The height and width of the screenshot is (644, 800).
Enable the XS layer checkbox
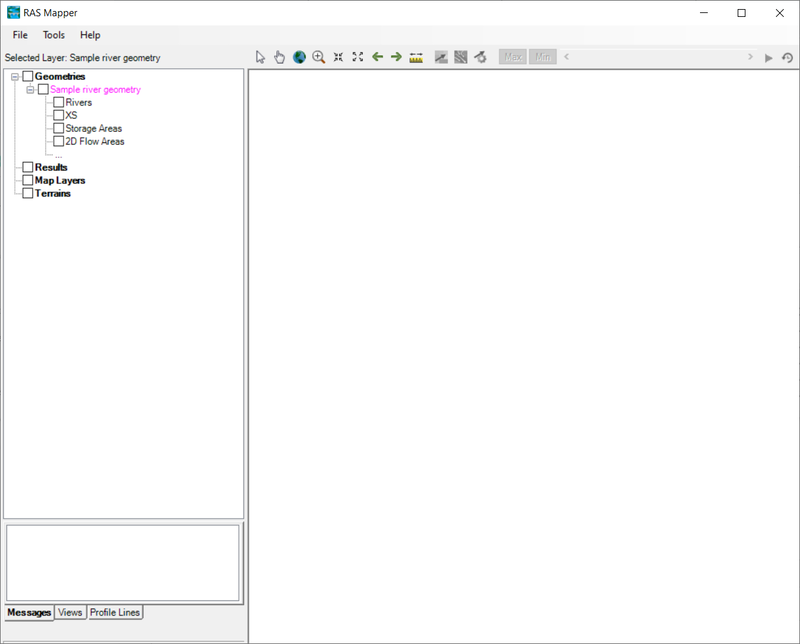pyautogui.click(x=58, y=115)
